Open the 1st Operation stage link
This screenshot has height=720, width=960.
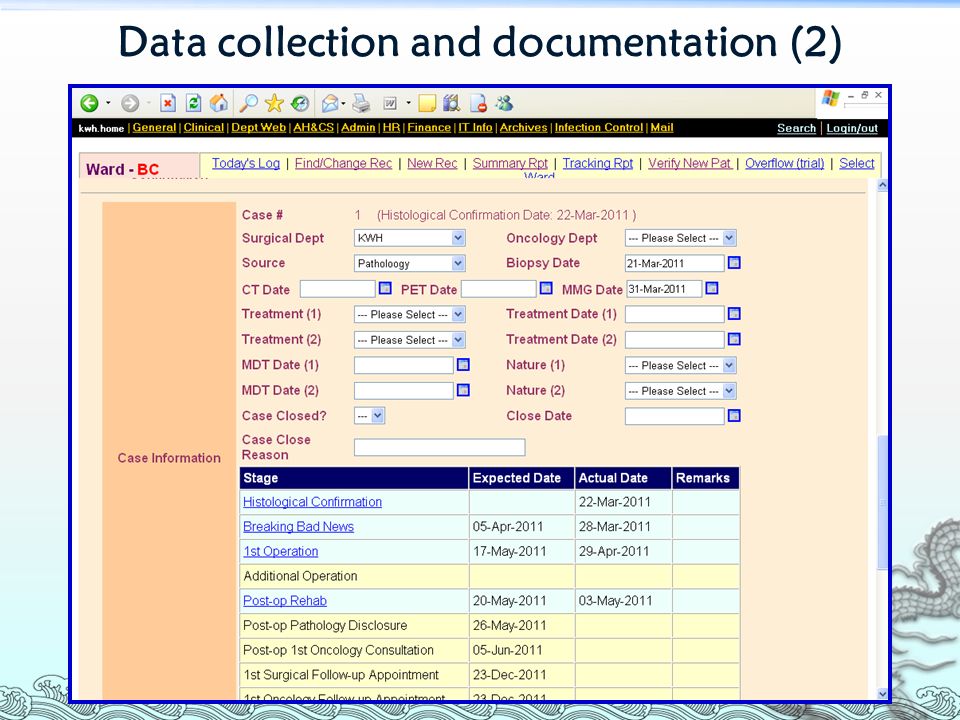point(280,551)
